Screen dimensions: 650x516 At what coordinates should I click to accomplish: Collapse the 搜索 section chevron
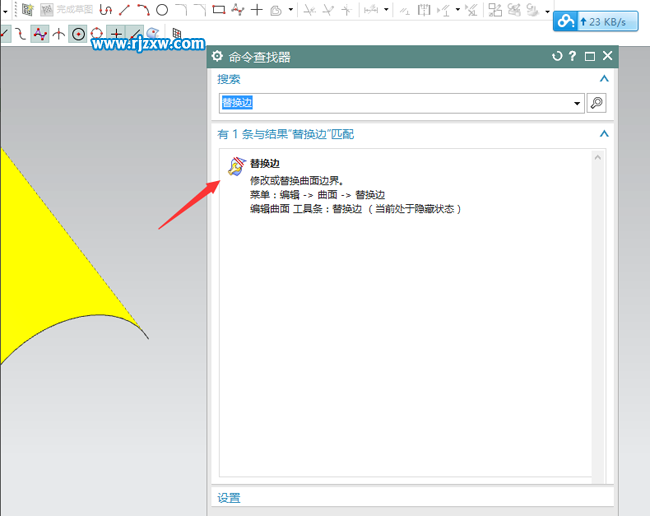(604, 78)
